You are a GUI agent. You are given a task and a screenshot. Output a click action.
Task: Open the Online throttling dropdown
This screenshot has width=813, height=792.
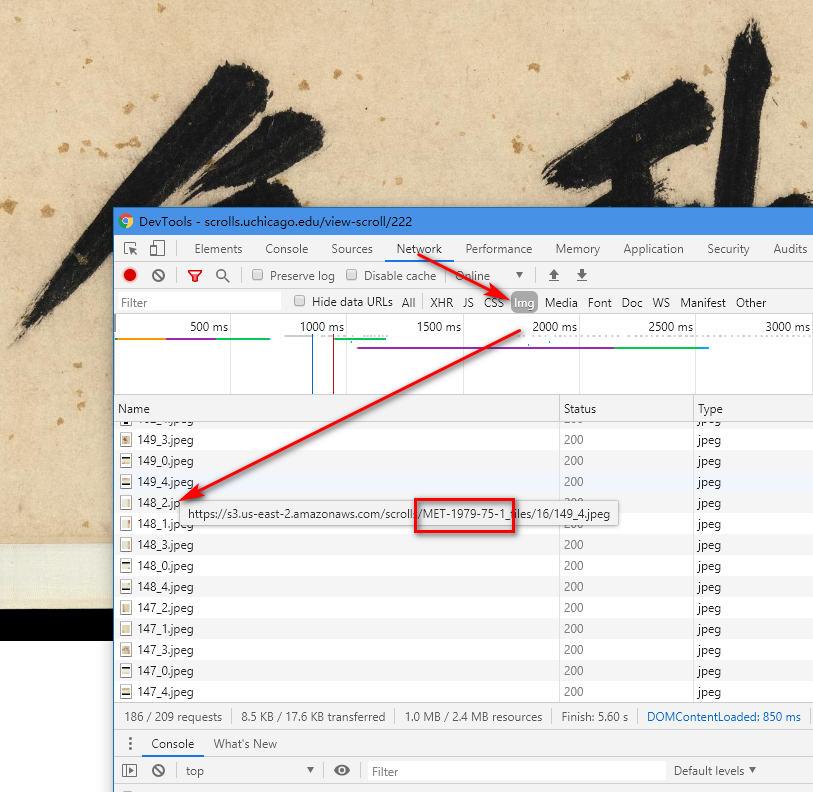(x=490, y=276)
